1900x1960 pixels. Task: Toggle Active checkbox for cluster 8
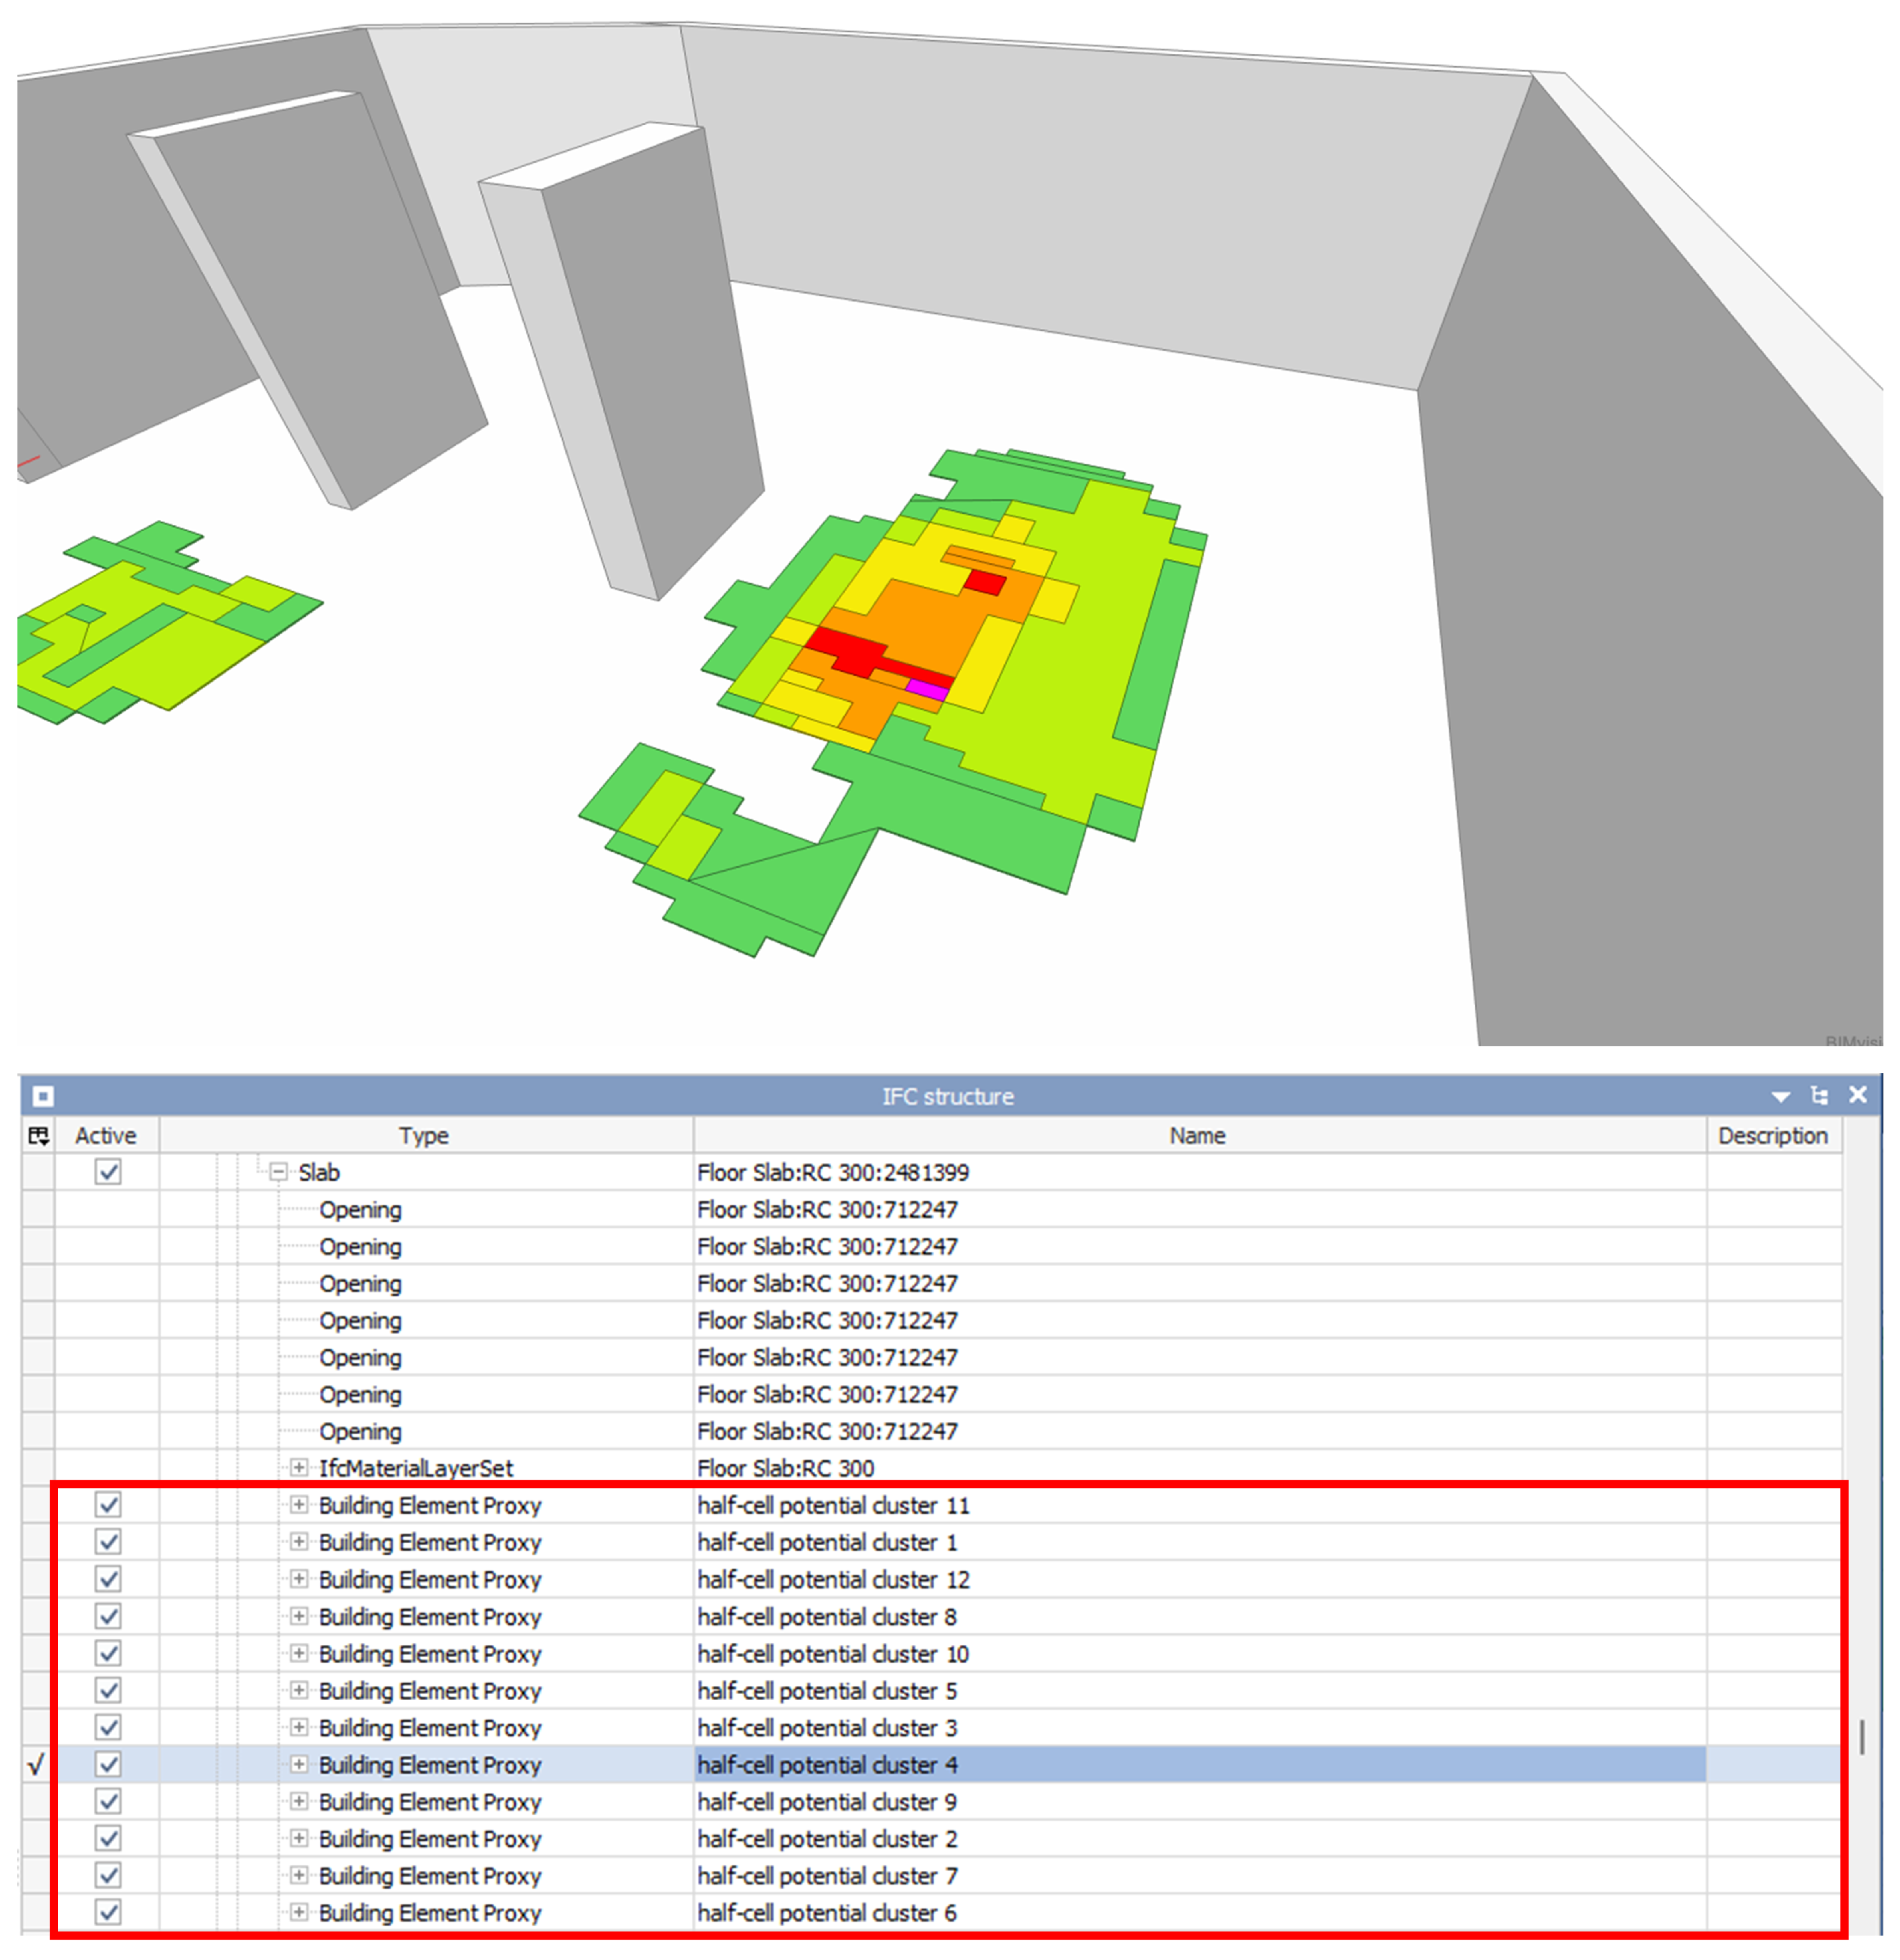(108, 1616)
